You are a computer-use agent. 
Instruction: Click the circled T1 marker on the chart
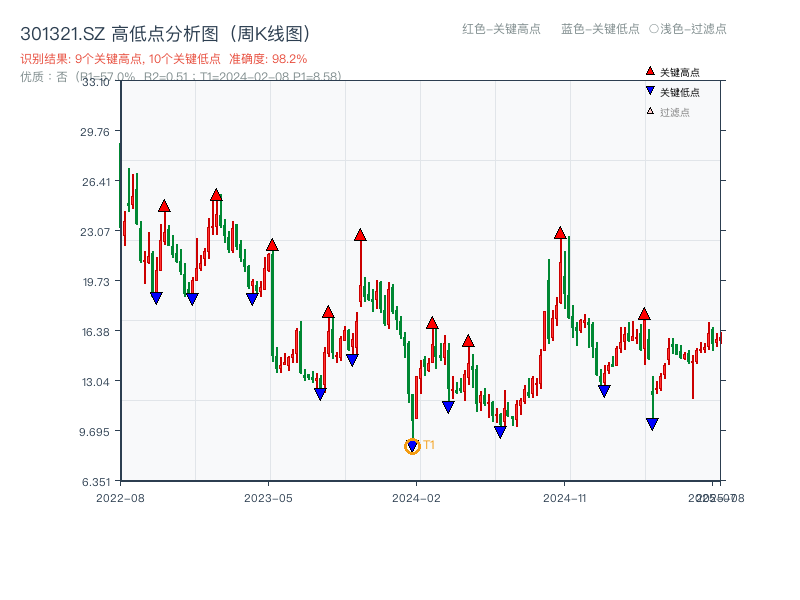412,446
